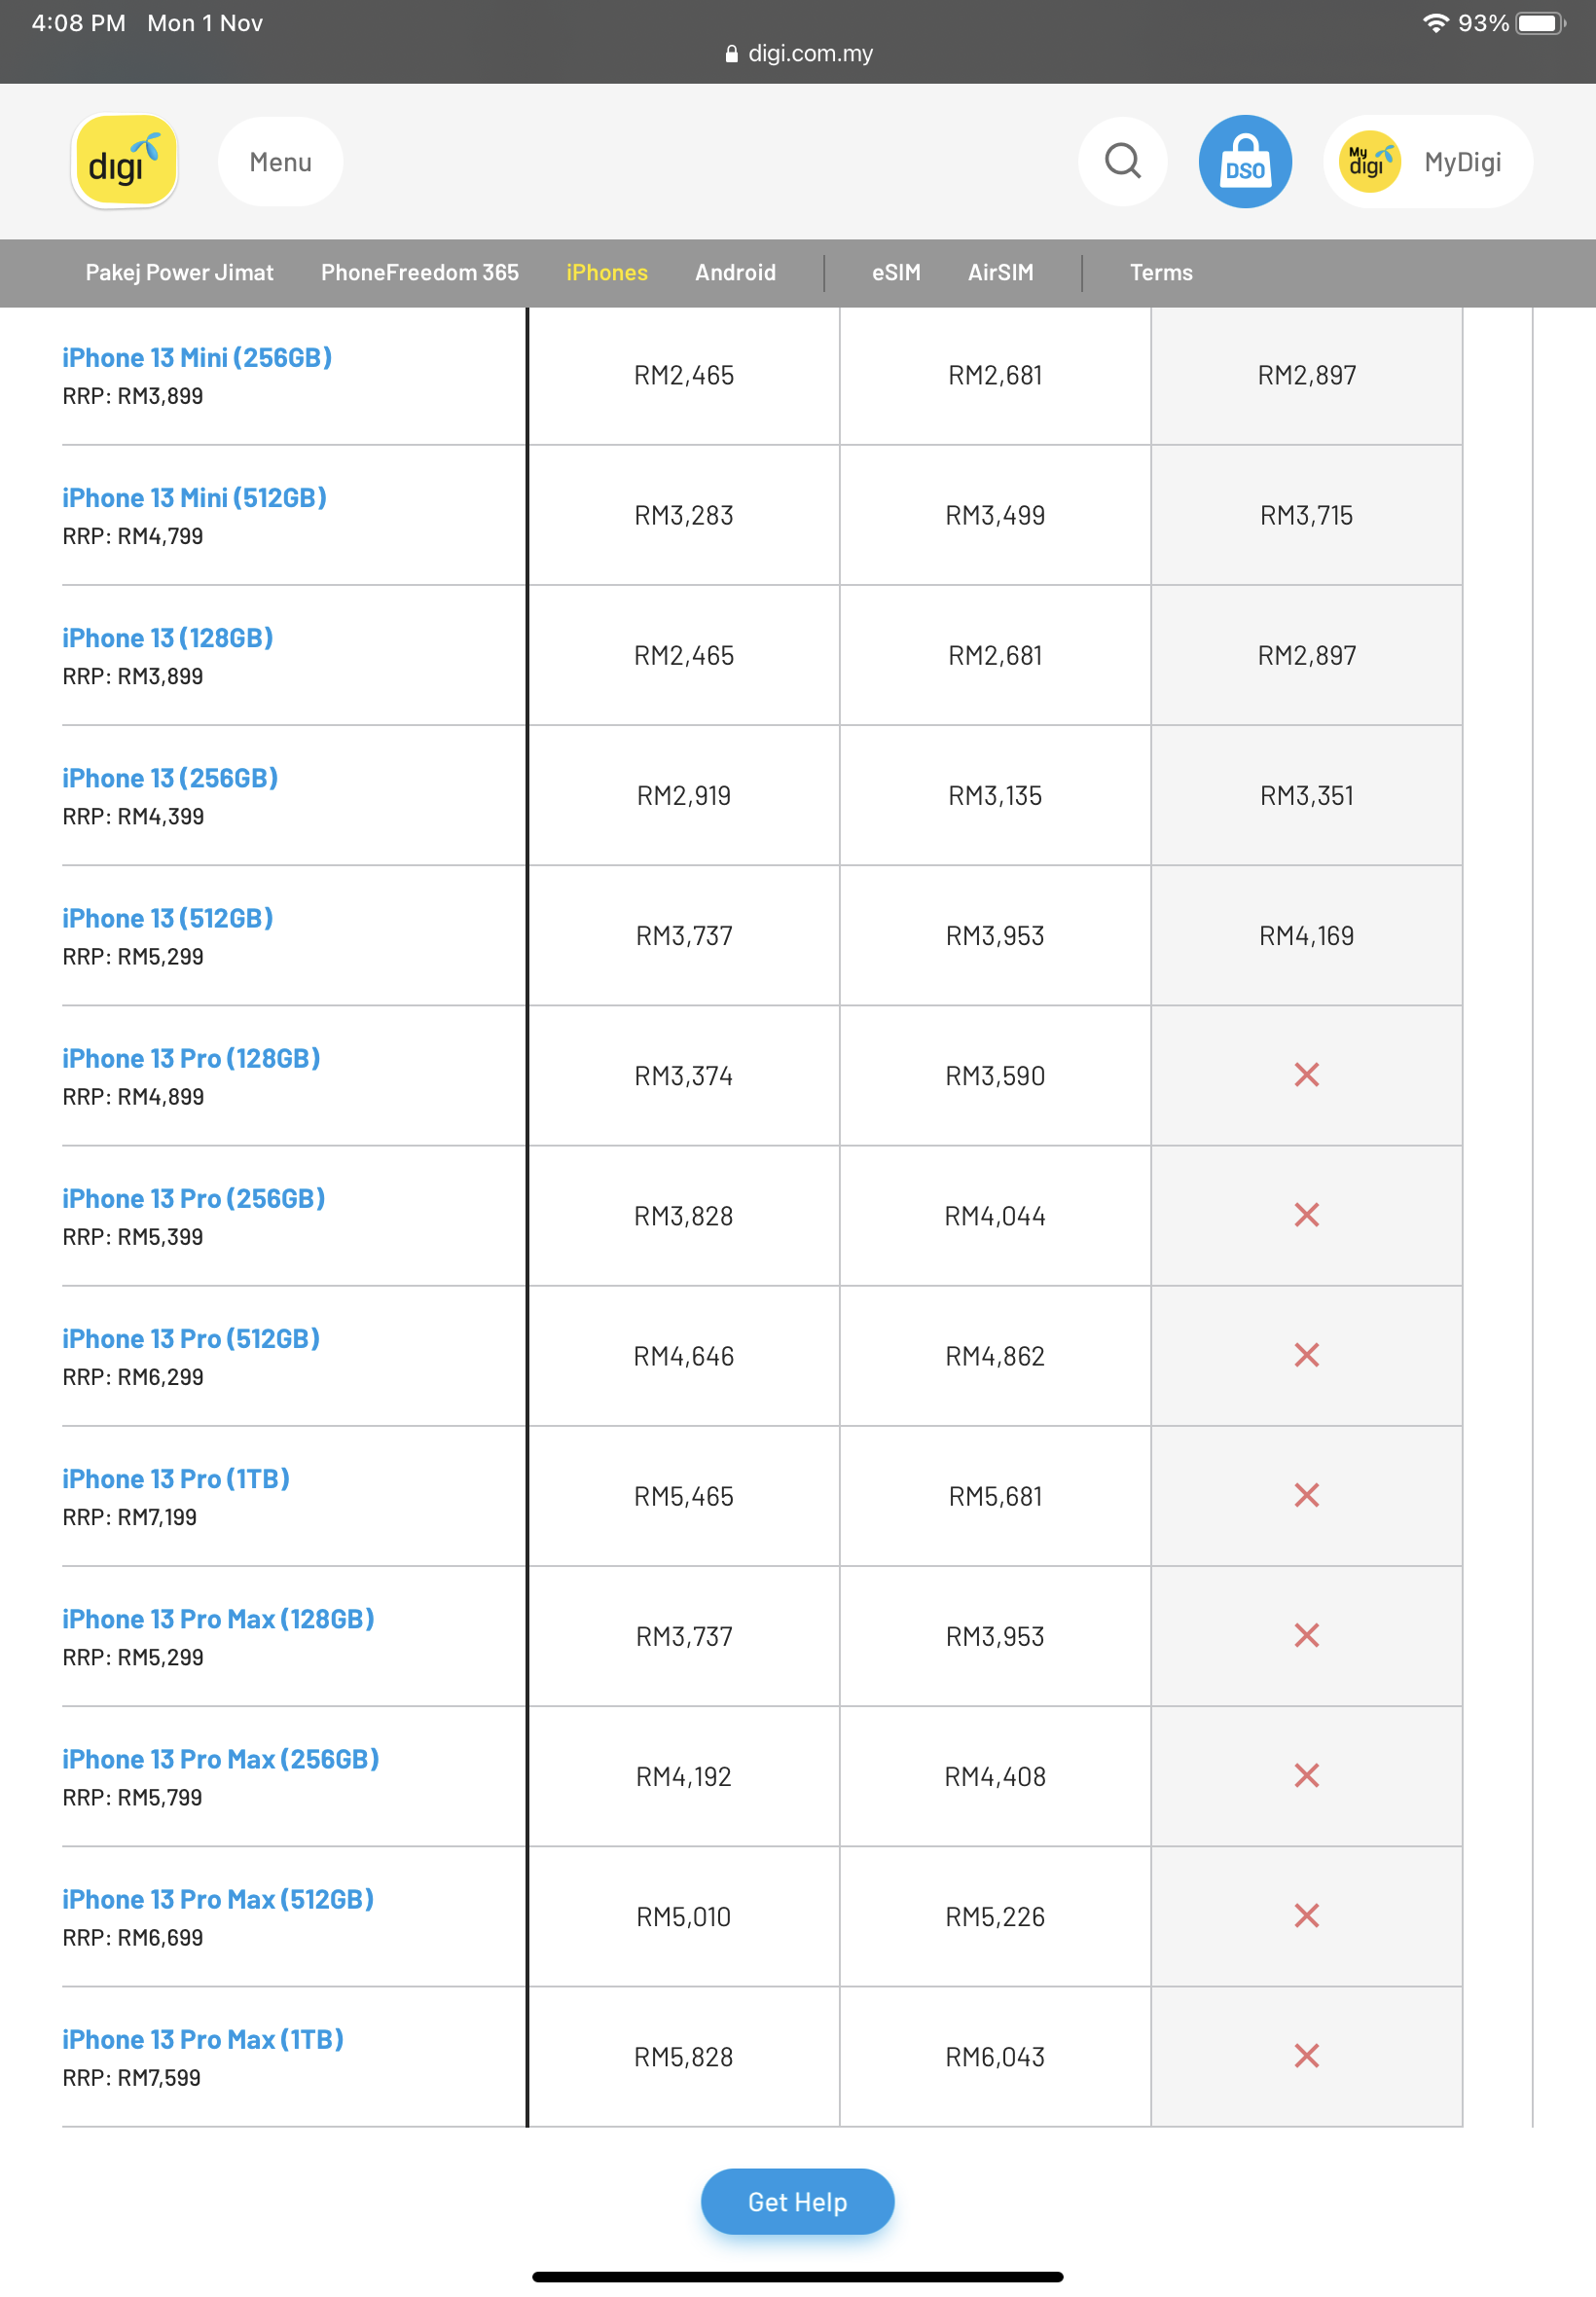Switch to the Android tab
1596x2297 pixels.
tap(735, 272)
